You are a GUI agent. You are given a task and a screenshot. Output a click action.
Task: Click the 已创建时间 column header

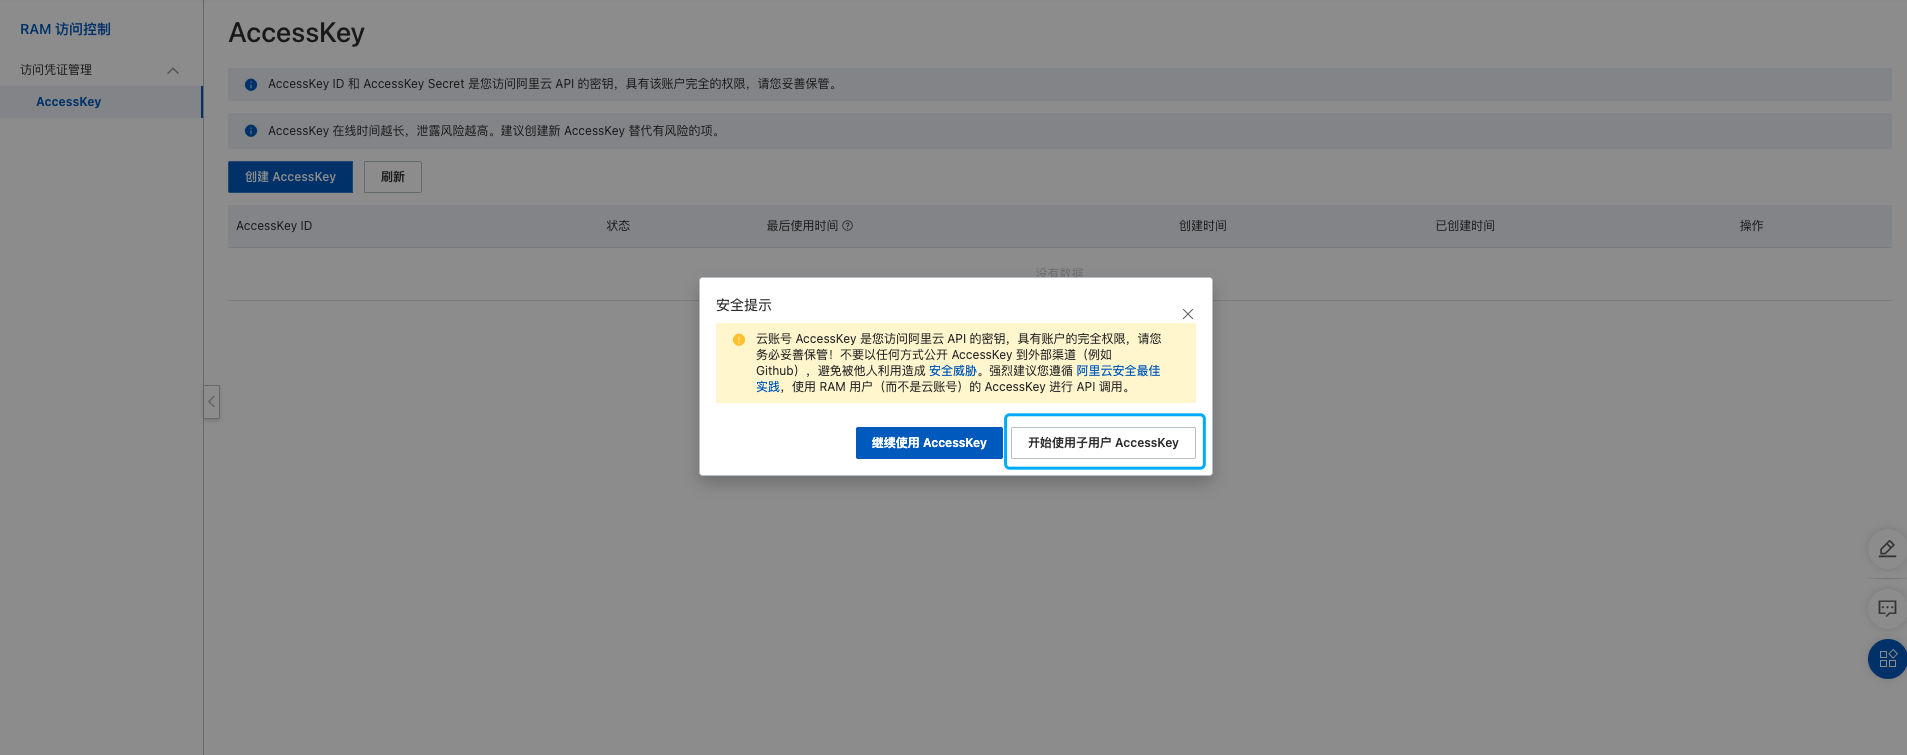pyautogui.click(x=1465, y=226)
